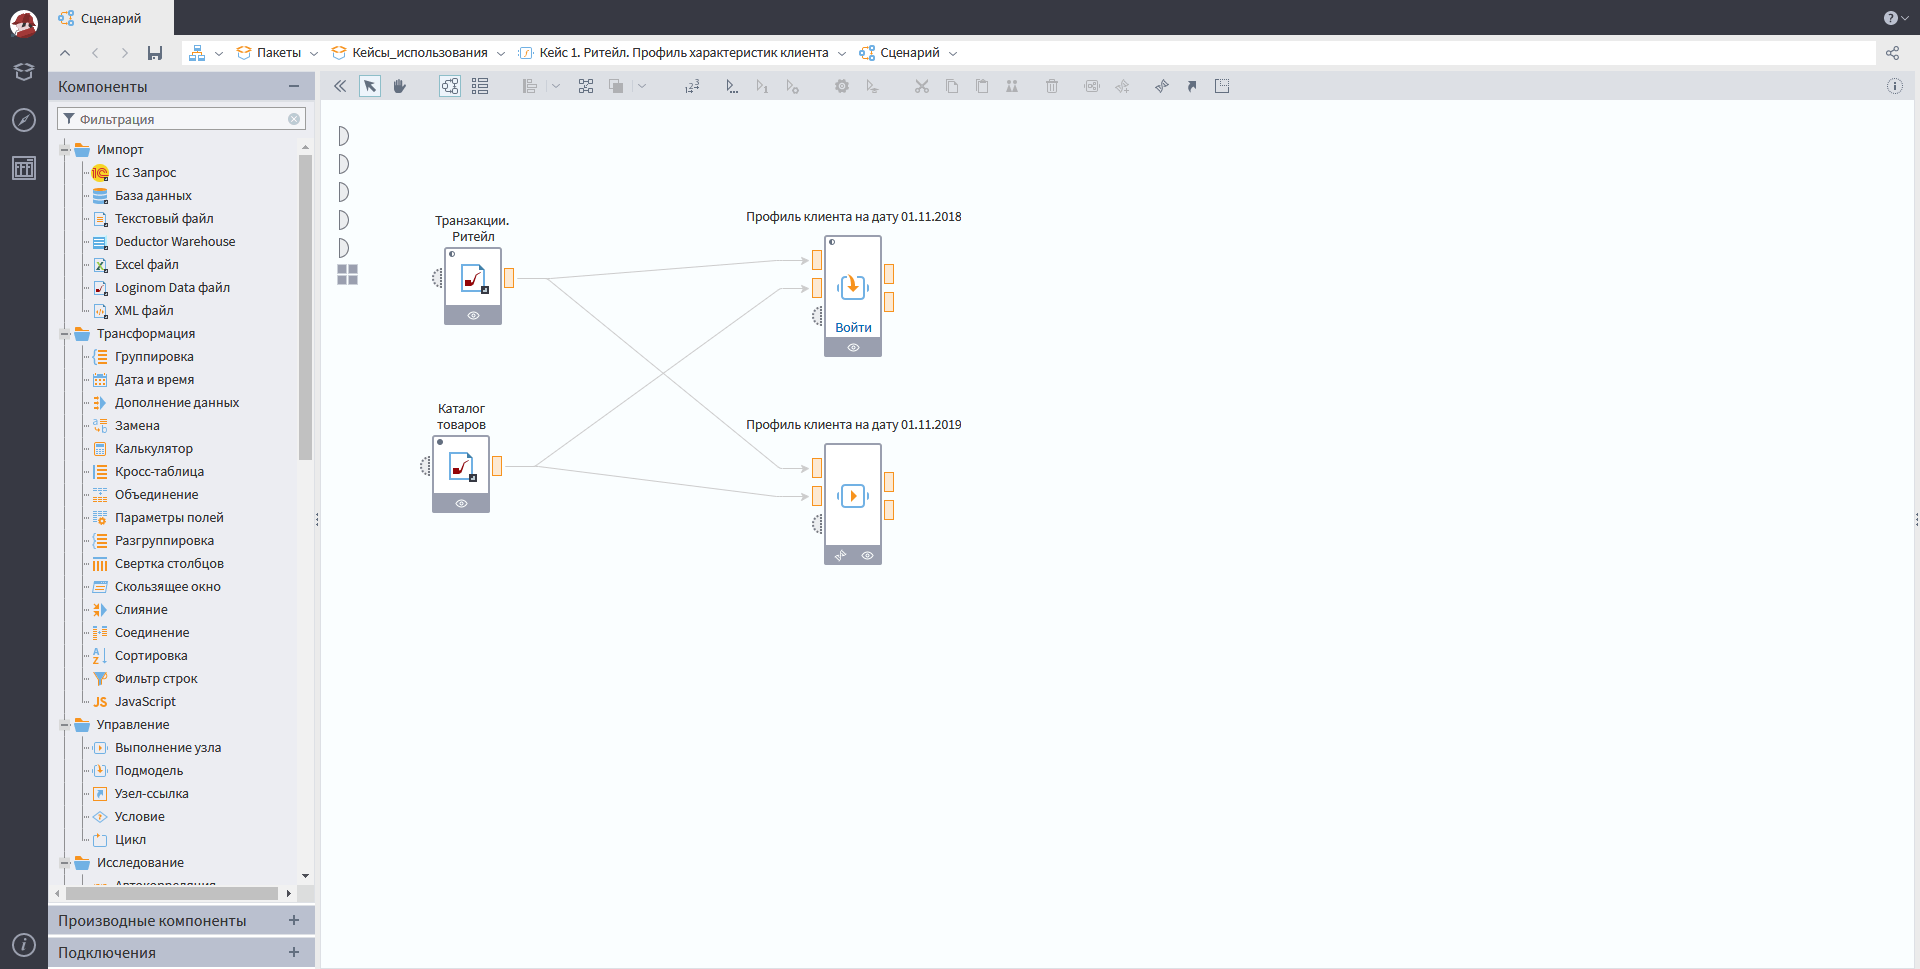This screenshot has height=969, width=1920.
Task: Select the Цикл component
Action: click(119, 840)
